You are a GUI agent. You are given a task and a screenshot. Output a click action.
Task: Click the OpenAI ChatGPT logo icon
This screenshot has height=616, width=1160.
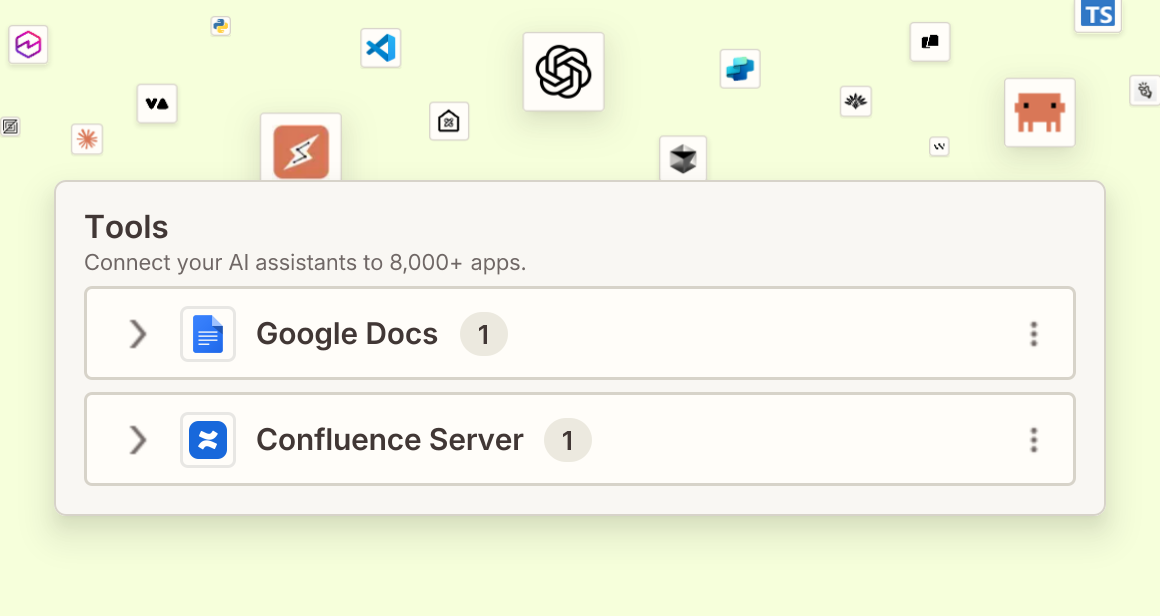[x=564, y=72]
